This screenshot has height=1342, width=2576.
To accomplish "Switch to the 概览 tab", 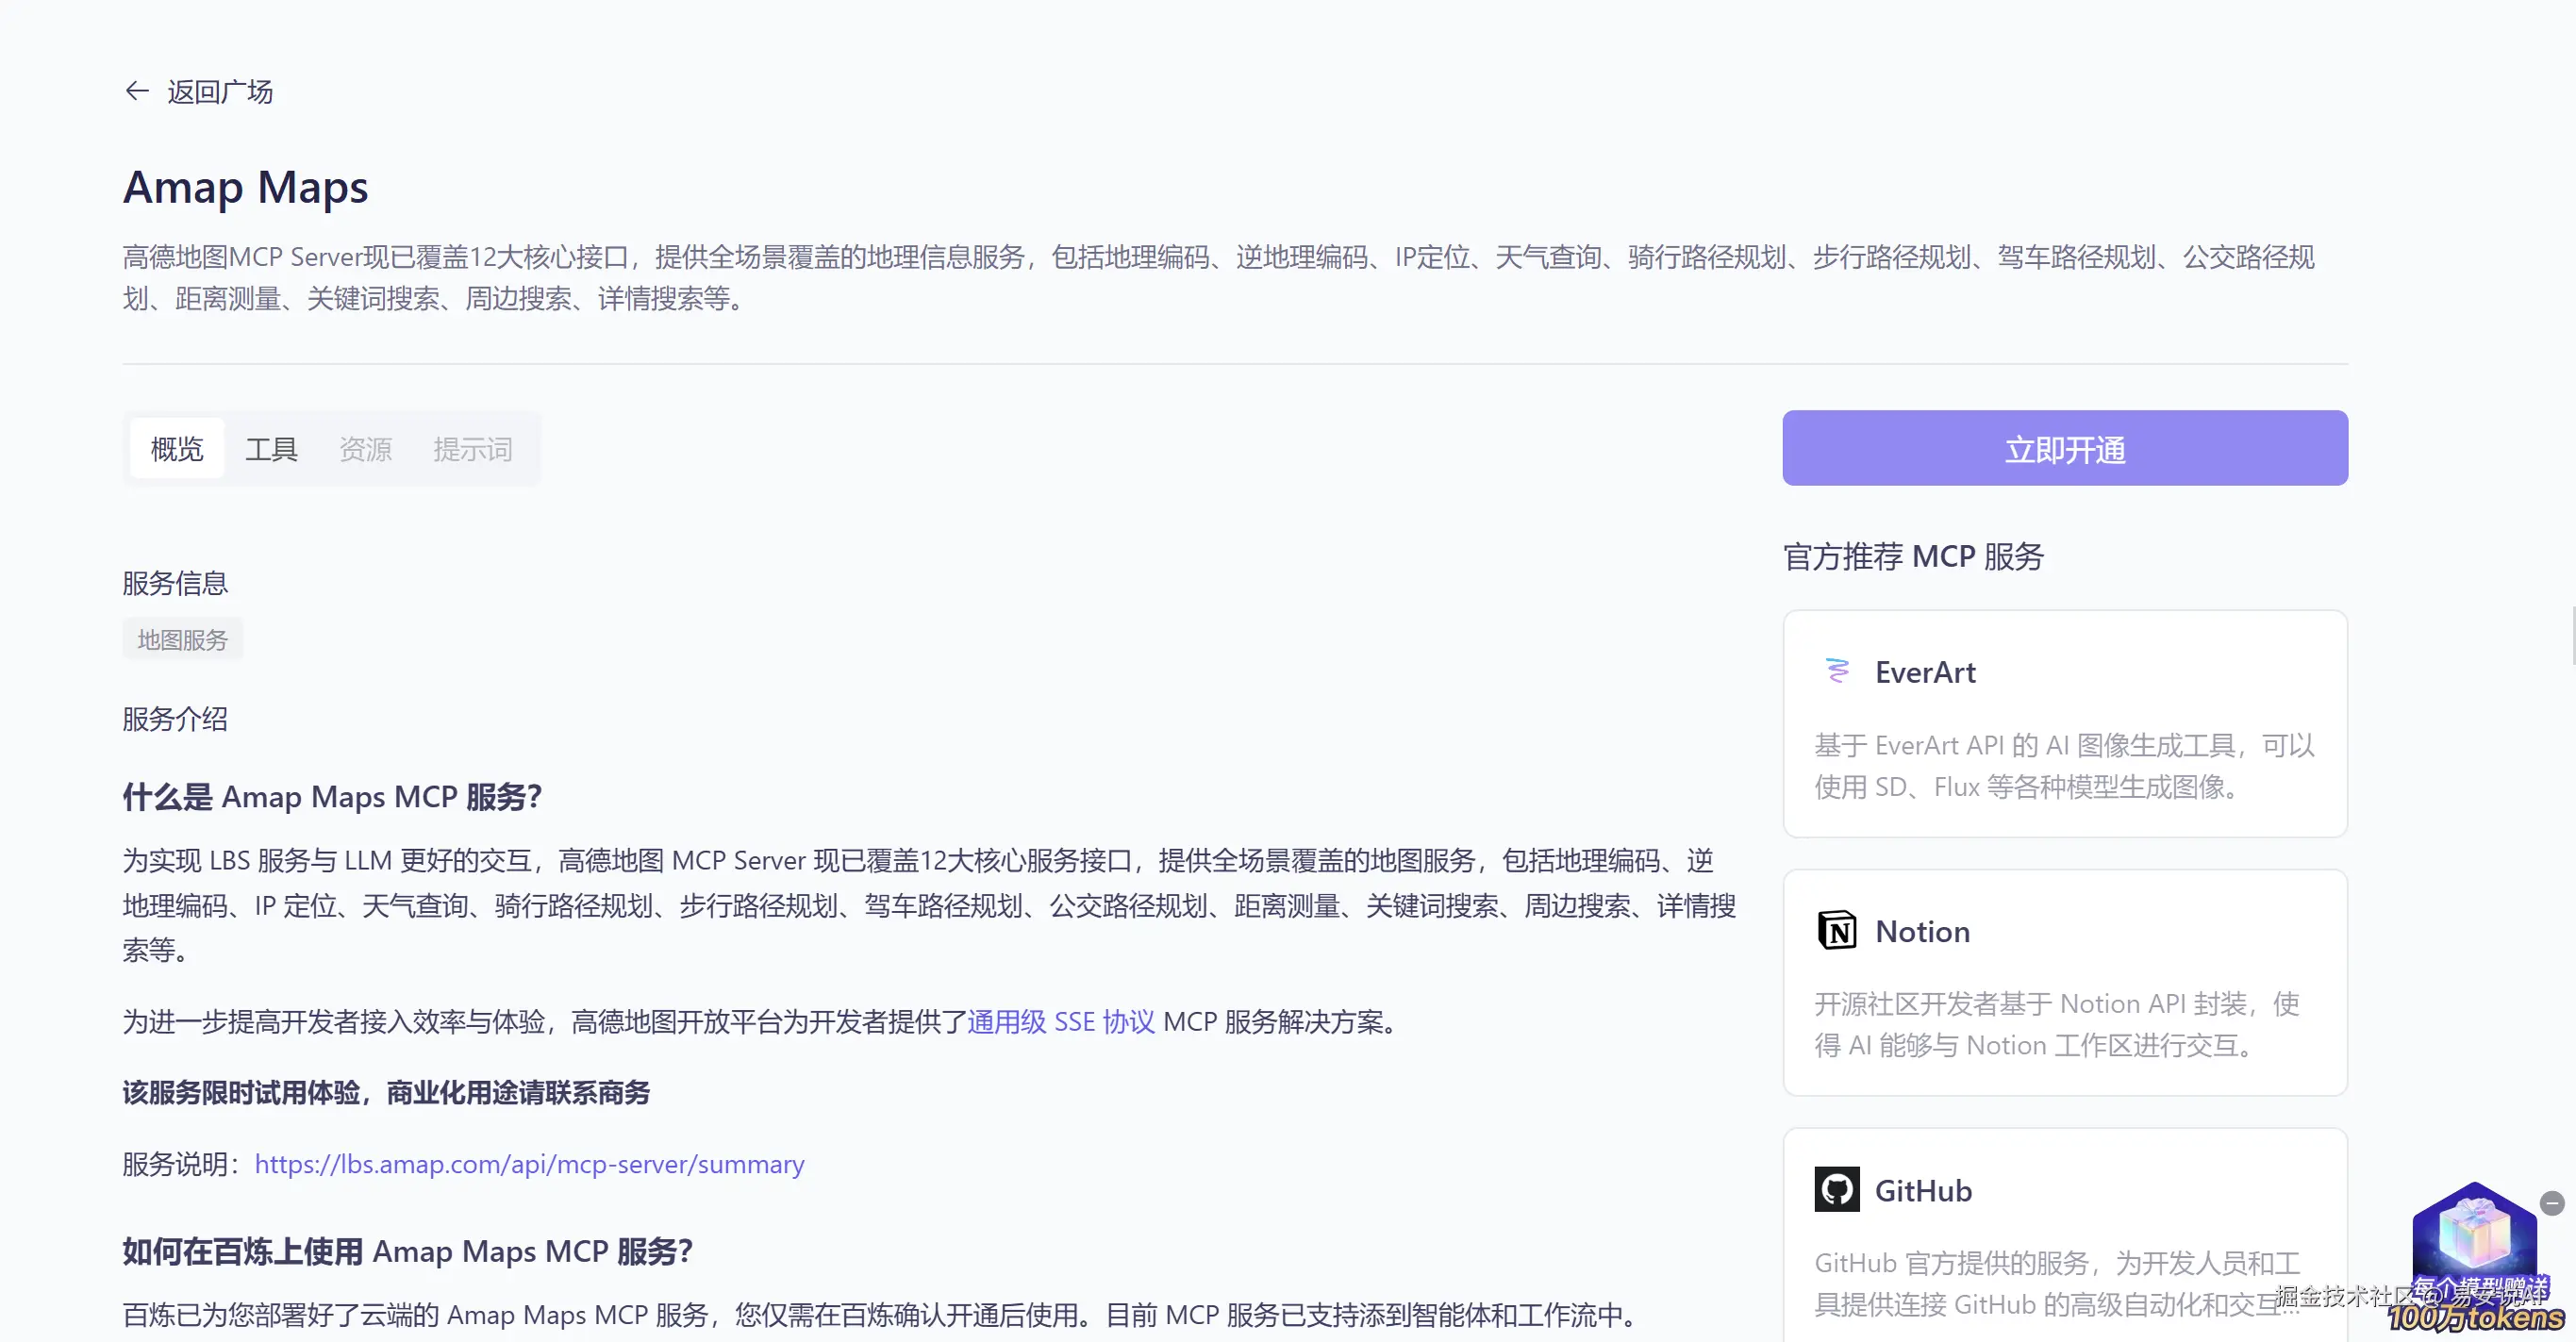I will (177, 449).
